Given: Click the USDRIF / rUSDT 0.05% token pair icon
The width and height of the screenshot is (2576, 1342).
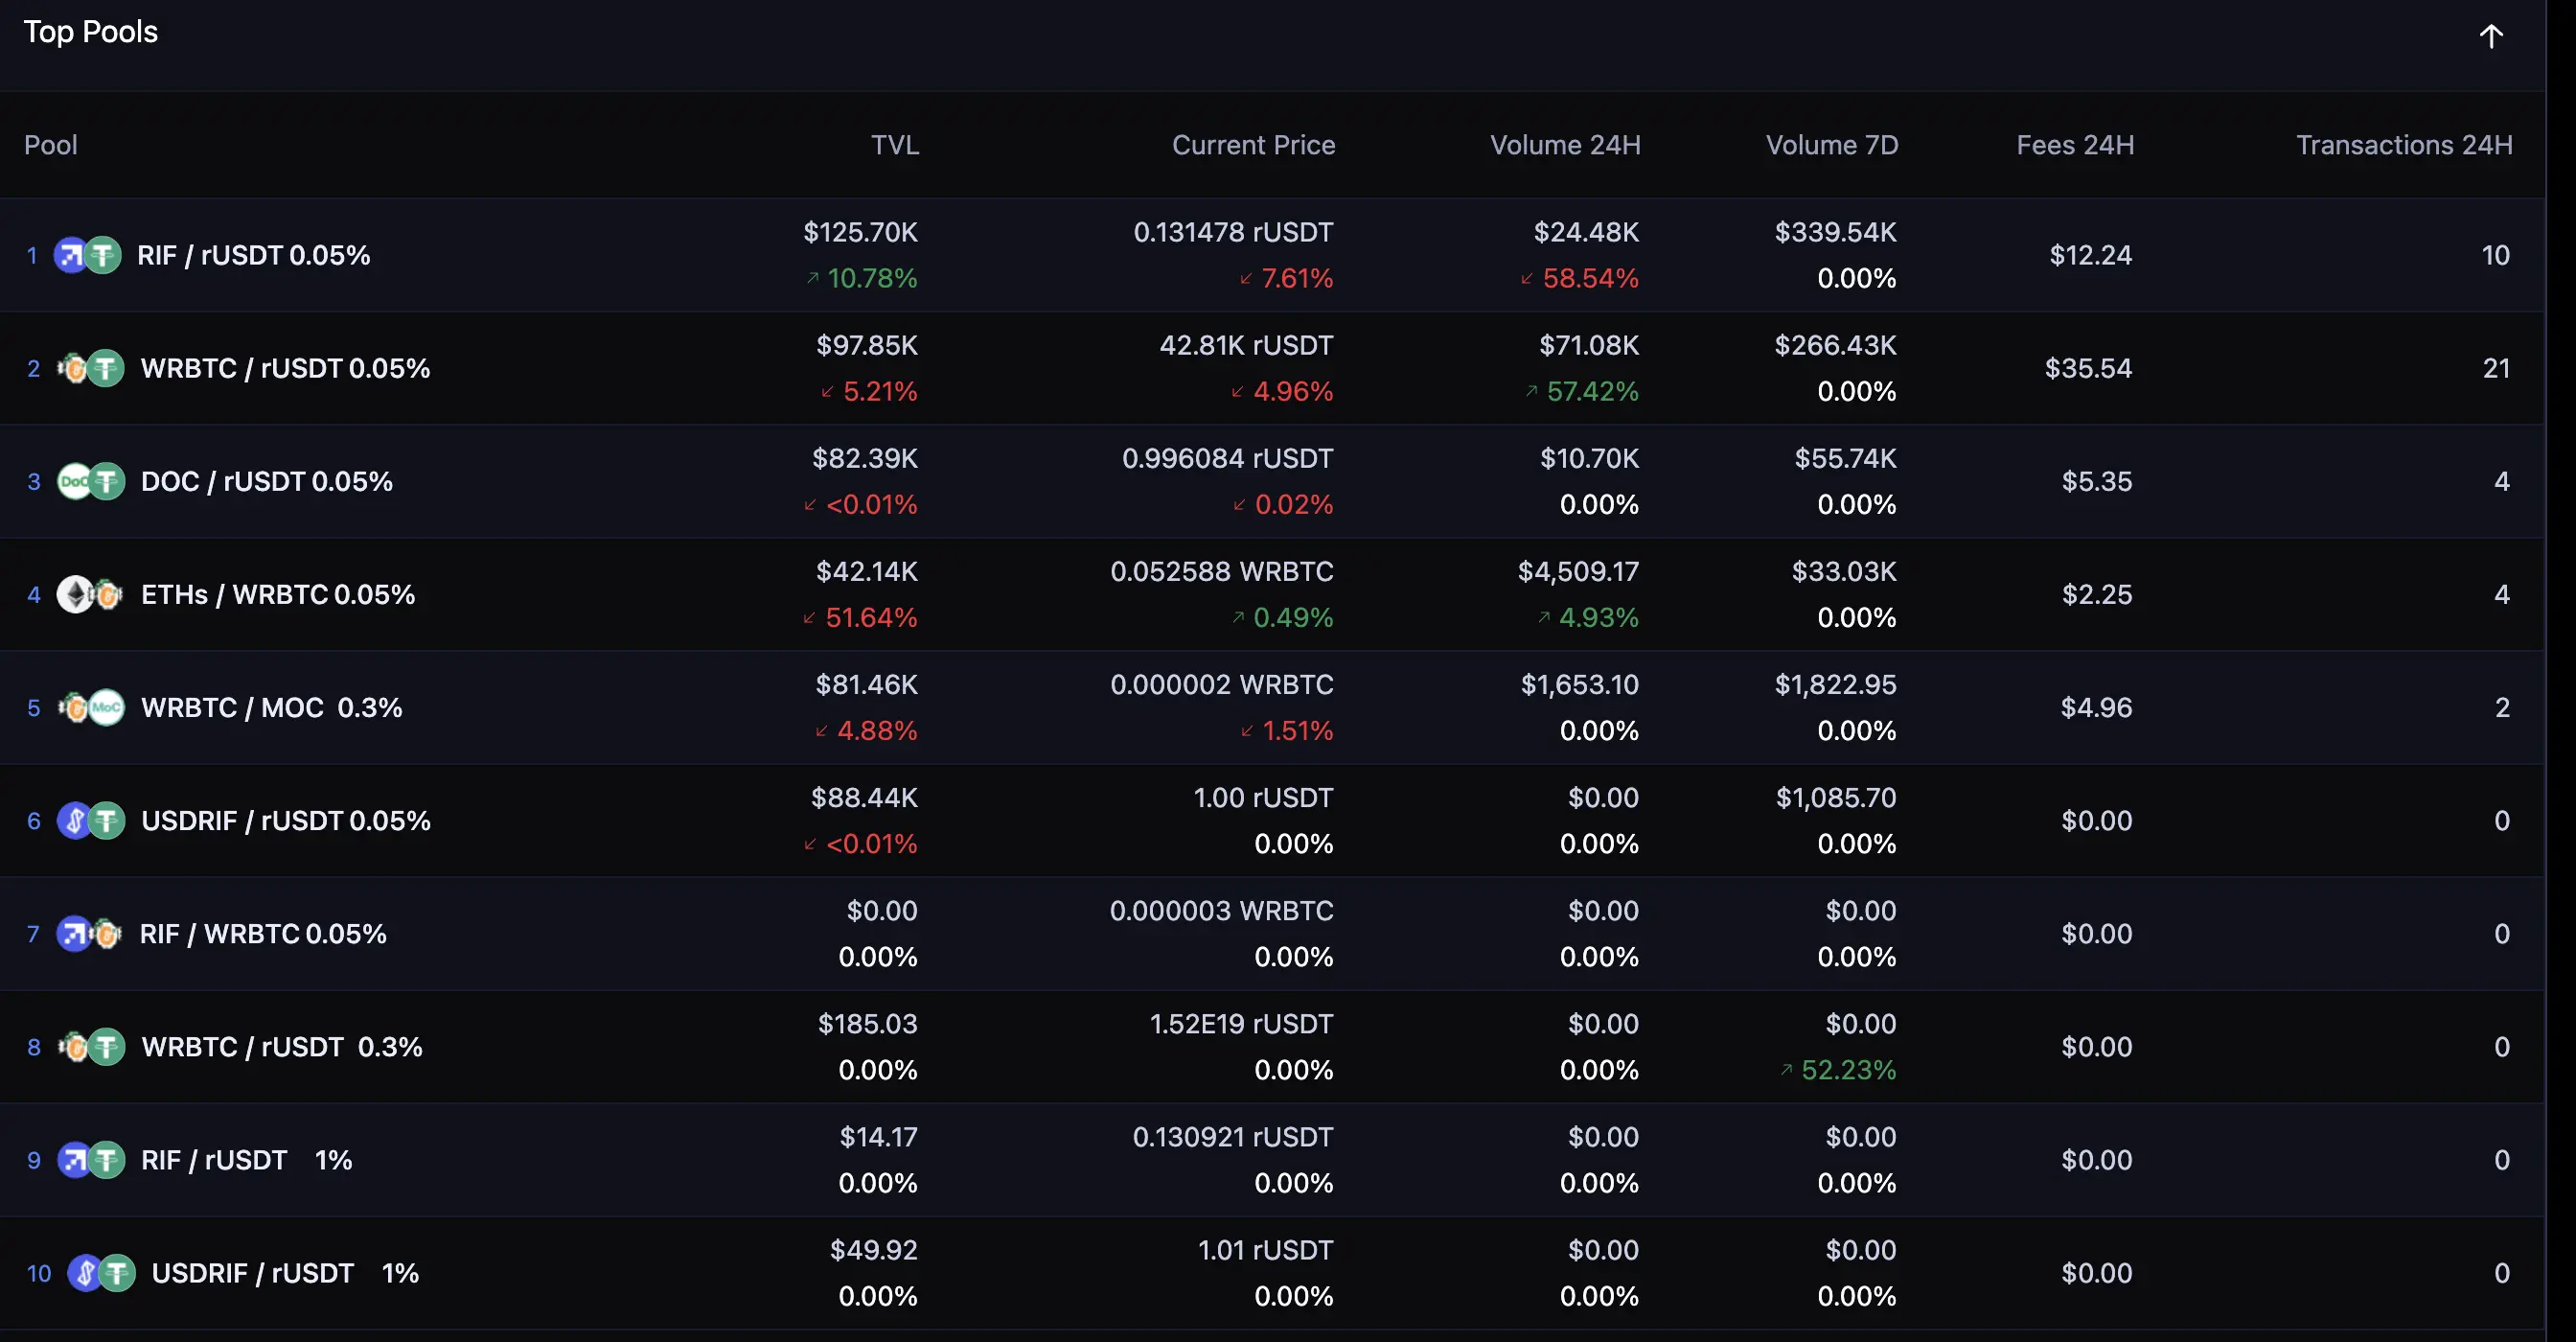Looking at the screenshot, I should tap(91, 820).
